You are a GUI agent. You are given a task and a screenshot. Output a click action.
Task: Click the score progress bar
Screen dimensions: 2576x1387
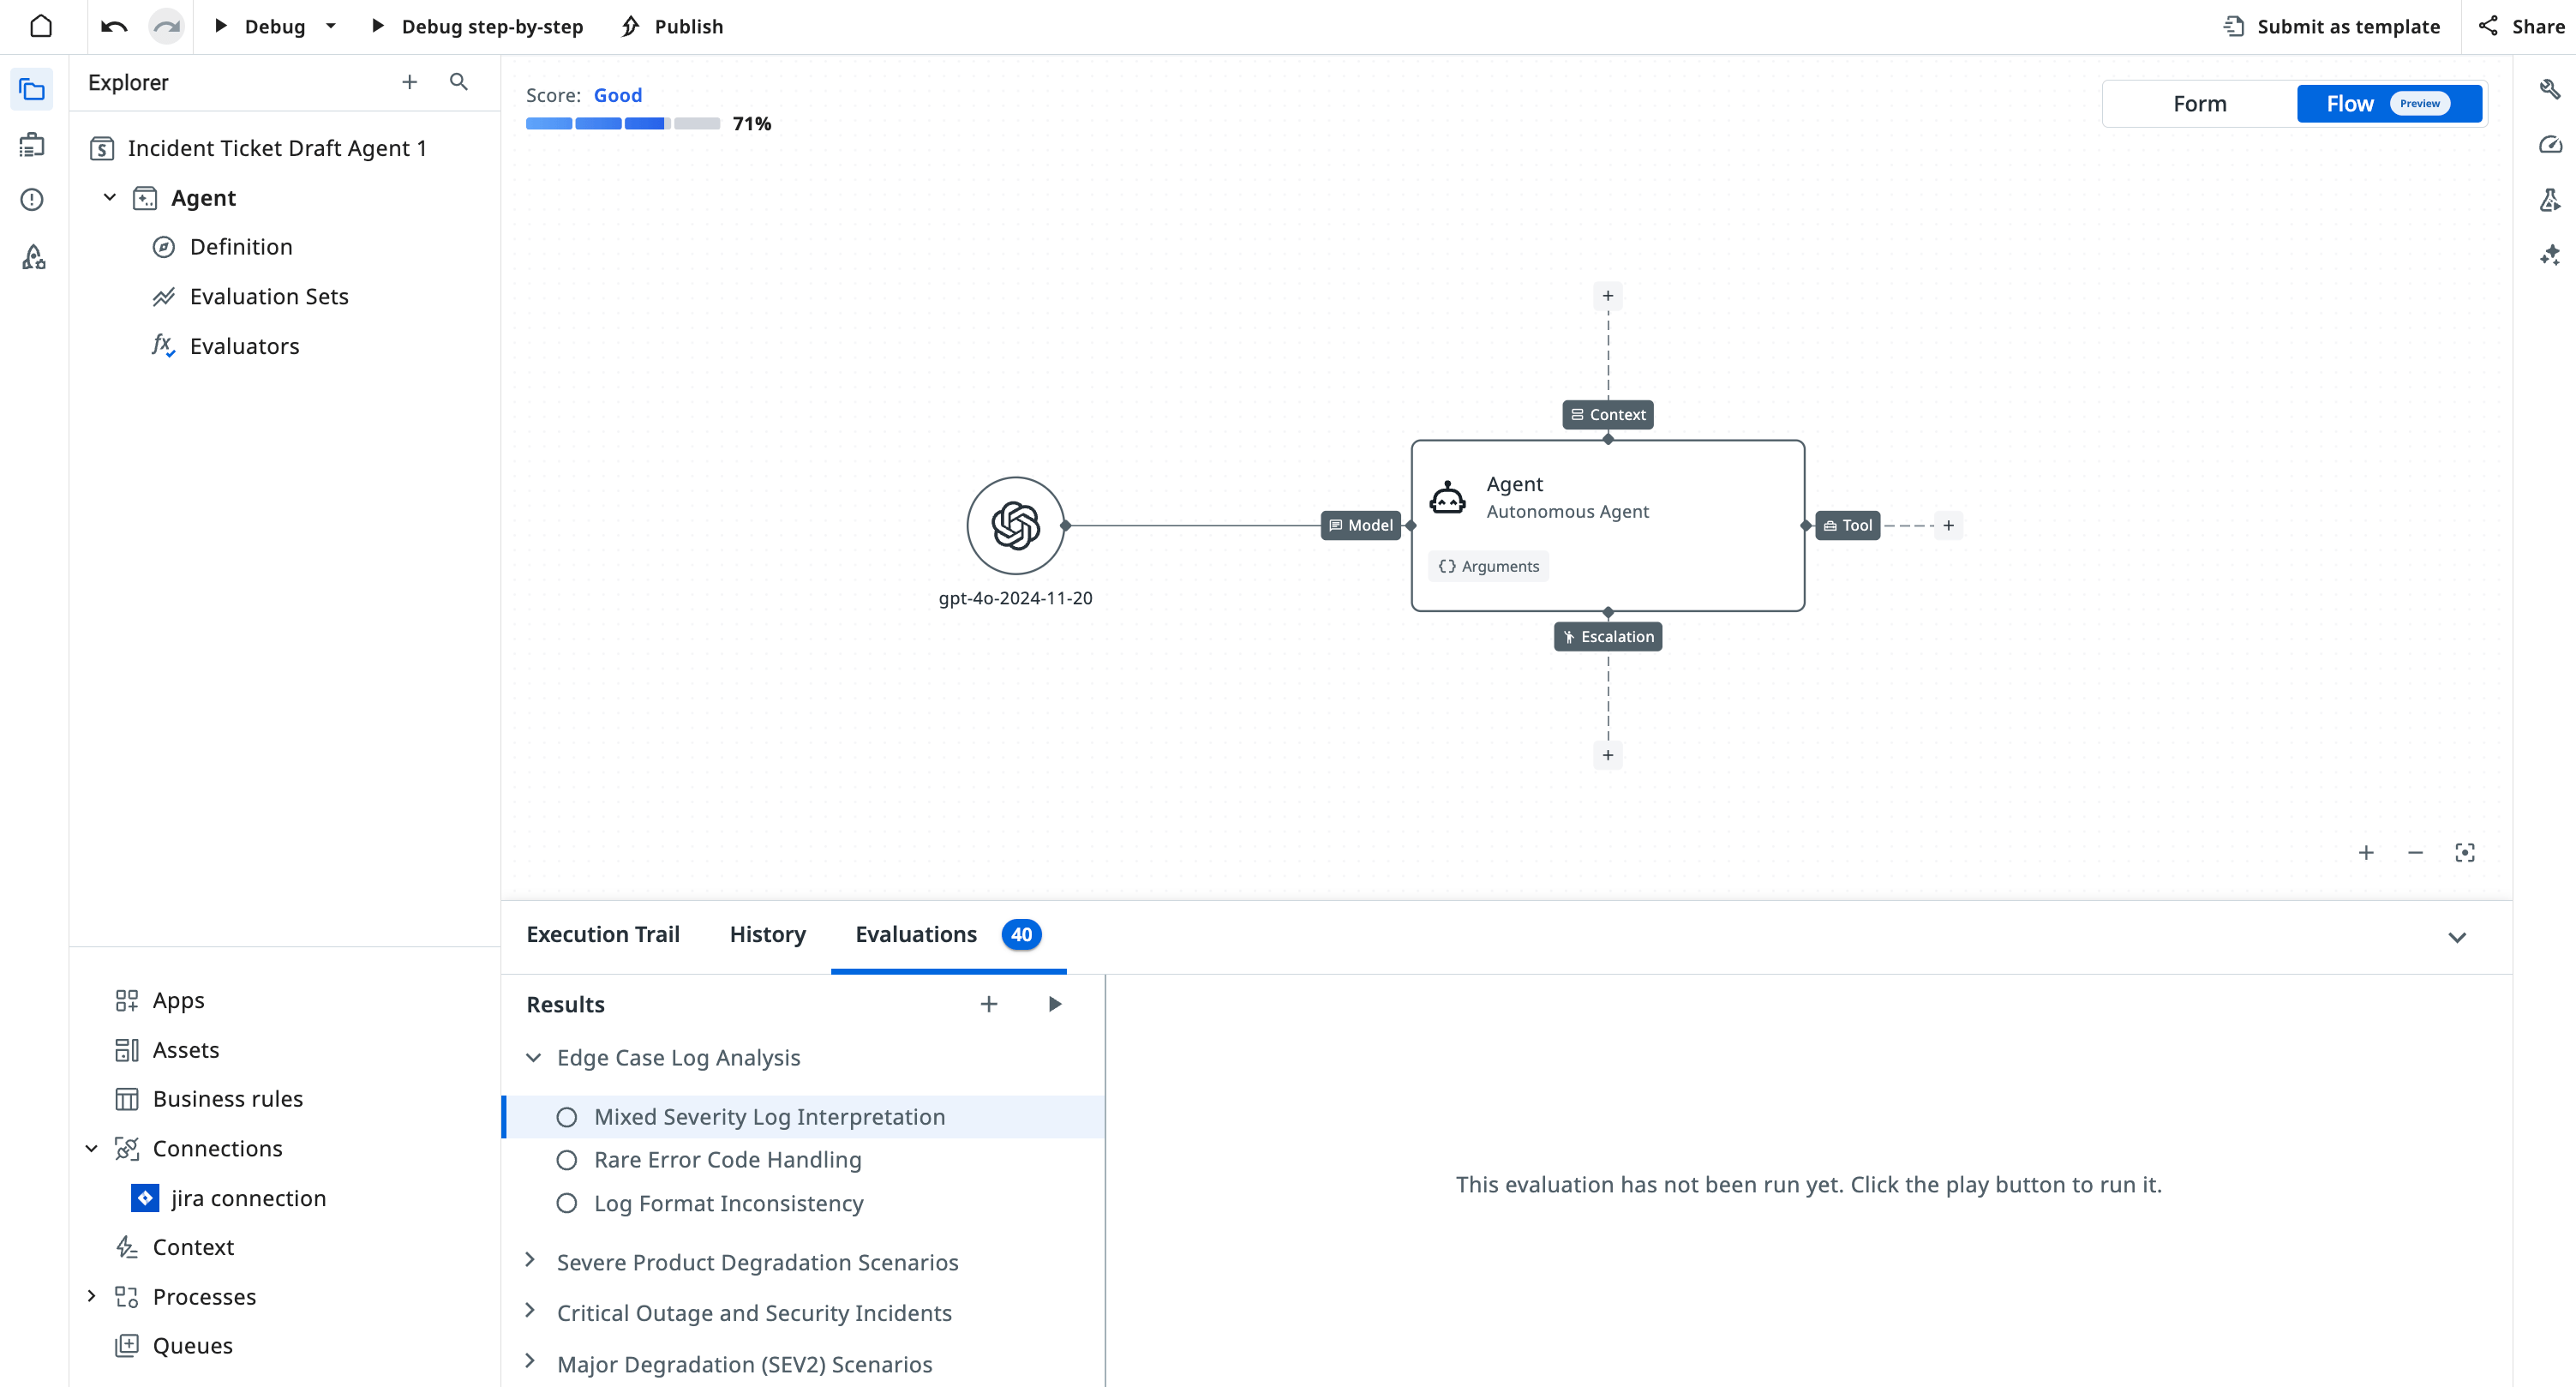622,124
